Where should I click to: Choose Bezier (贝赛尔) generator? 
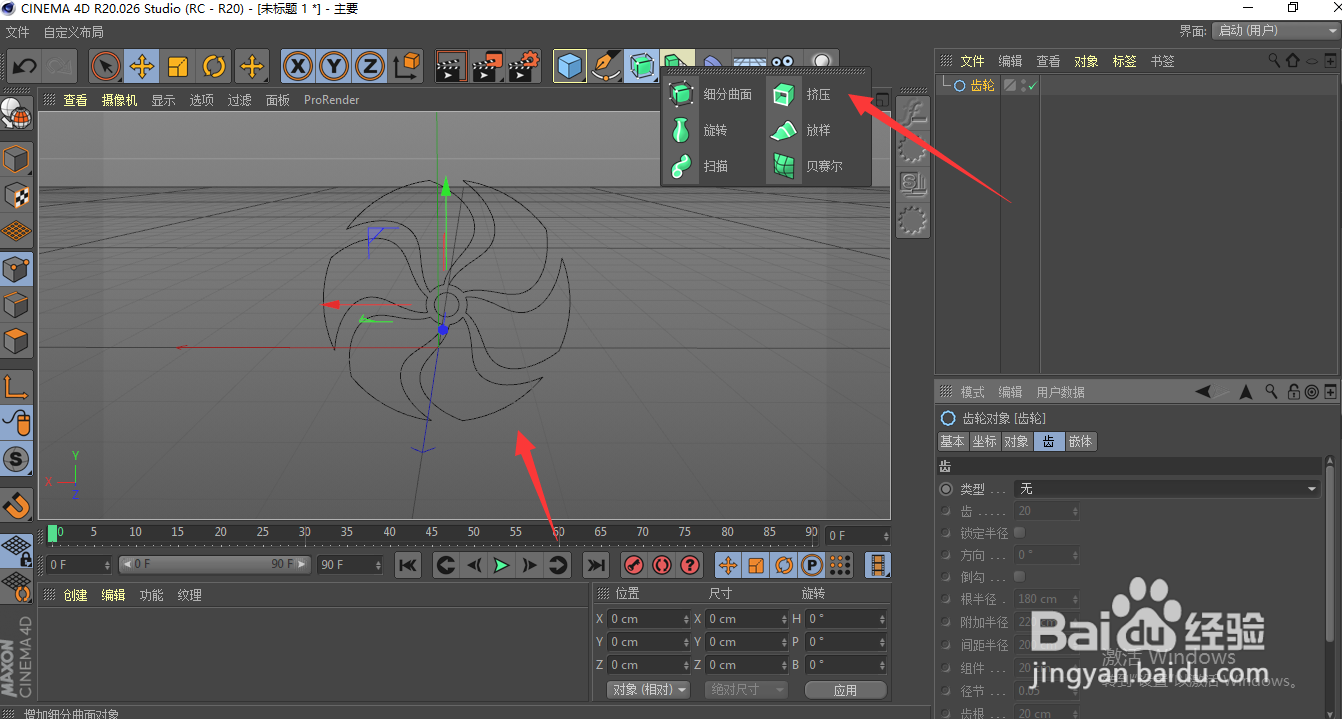click(808, 166)
